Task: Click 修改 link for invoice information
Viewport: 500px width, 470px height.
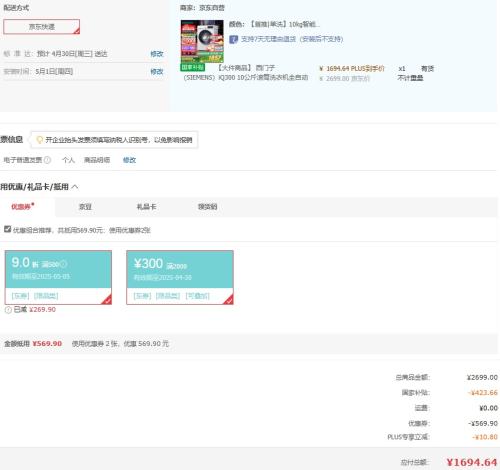Action: [129, 160]
